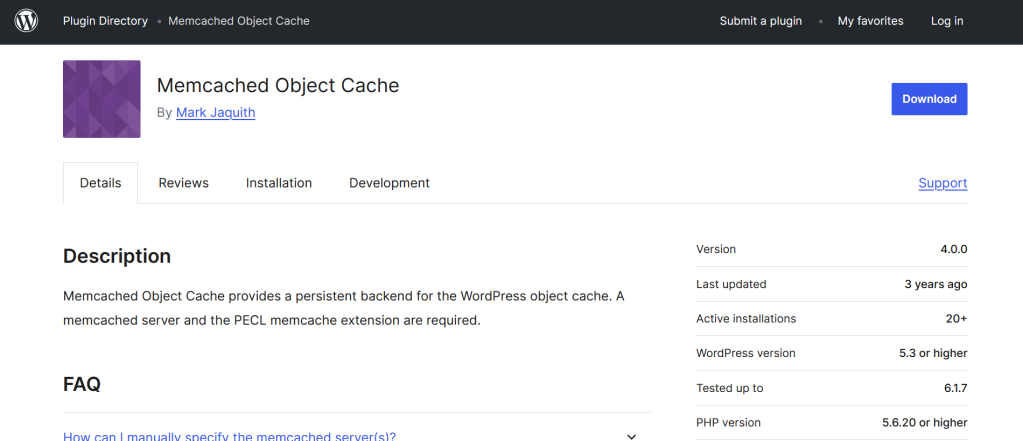The image size is (1023, 441).
Task: Click the FAQ chevron expand arrow
Action: (631, 436)
